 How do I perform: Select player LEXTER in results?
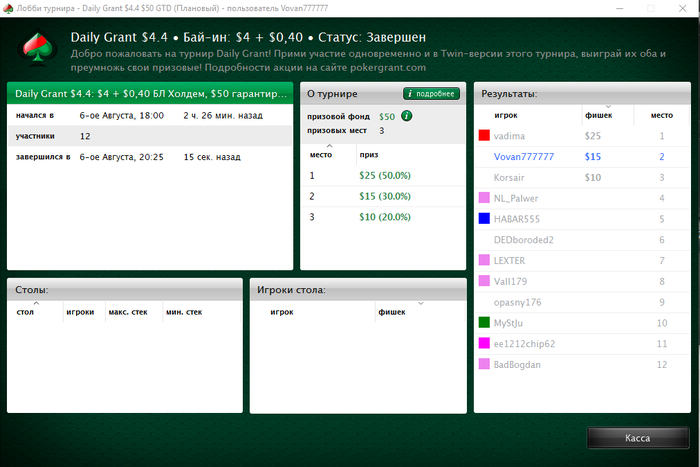pos(582,260)
